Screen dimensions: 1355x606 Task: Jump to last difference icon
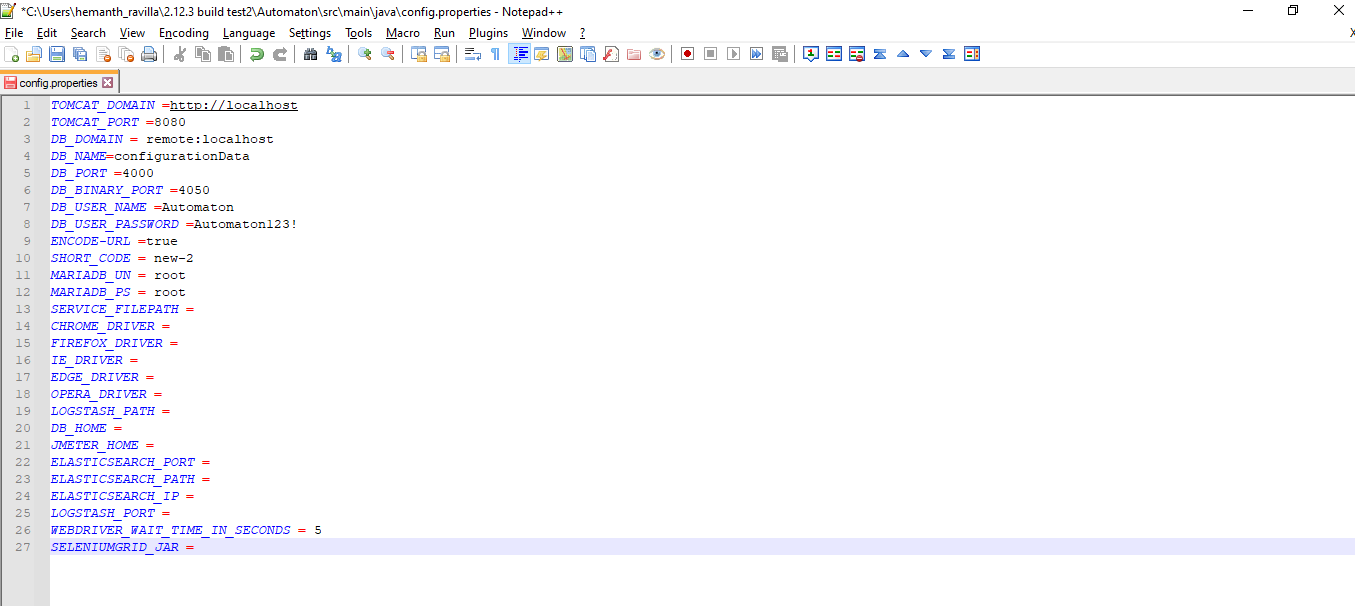pos(949,54)
